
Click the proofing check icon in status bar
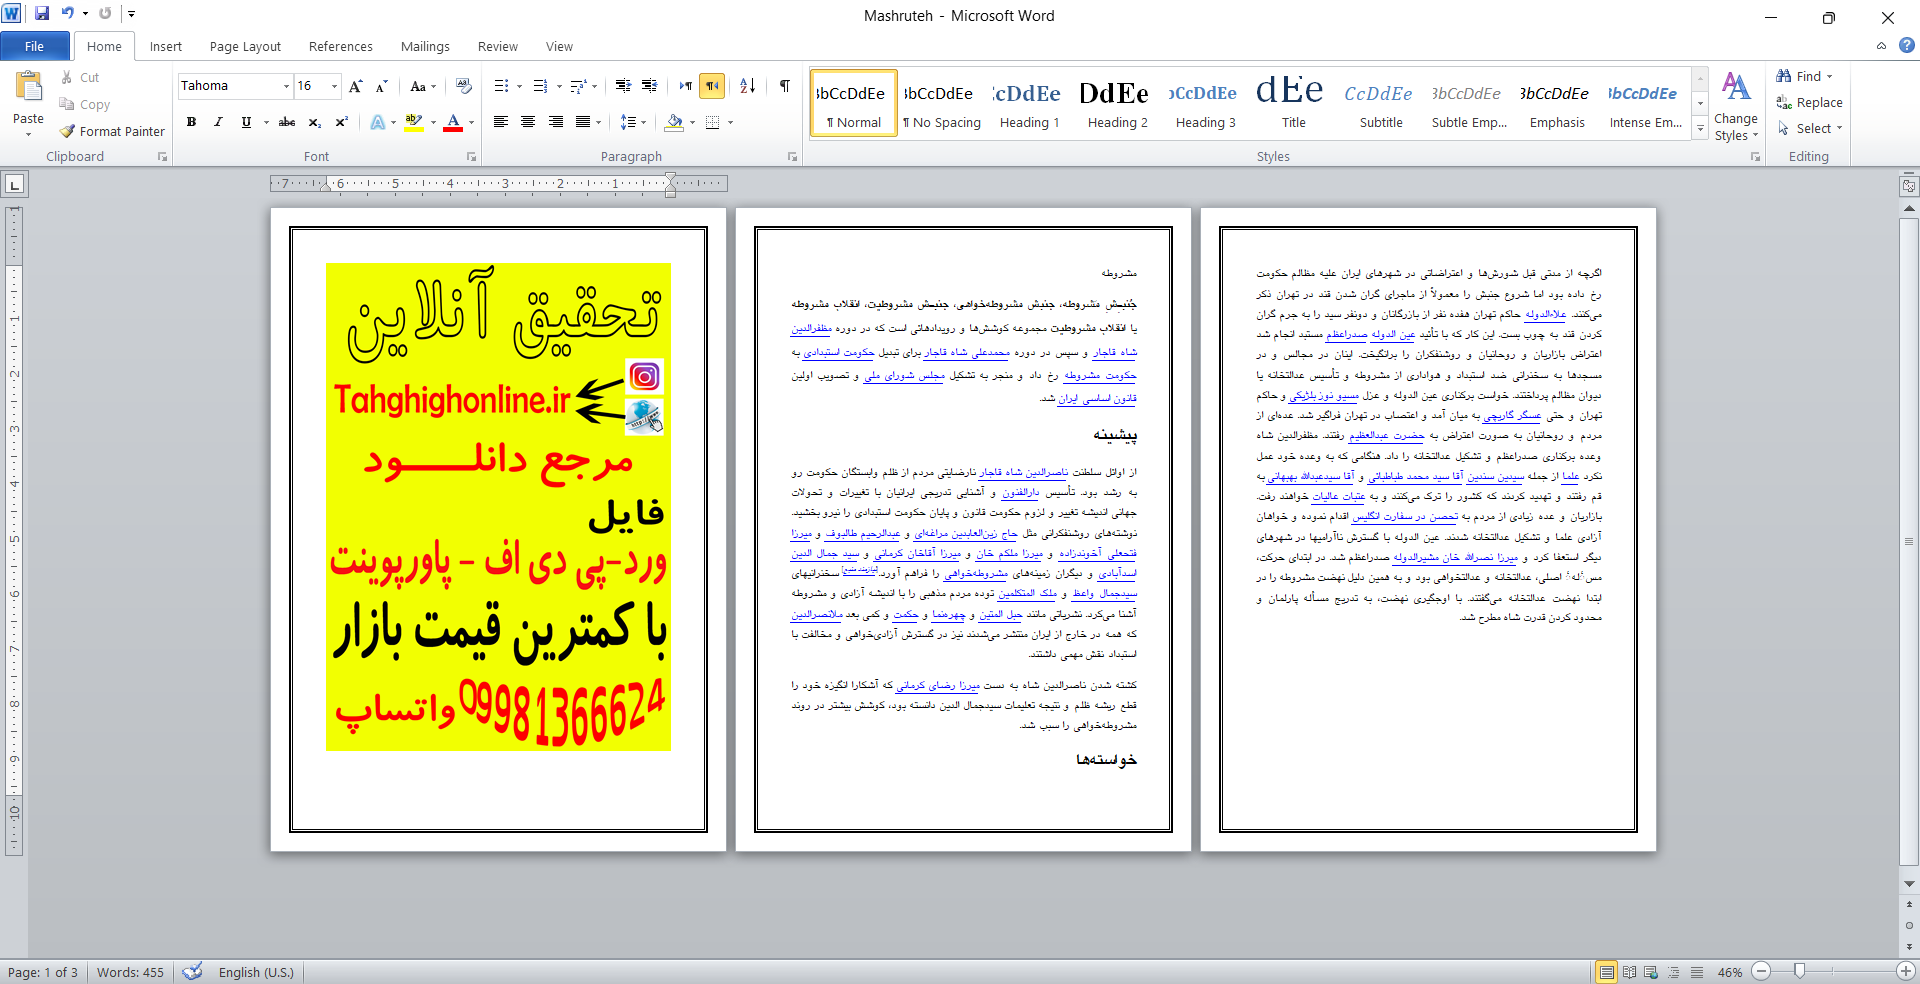[x=193, y=972]
